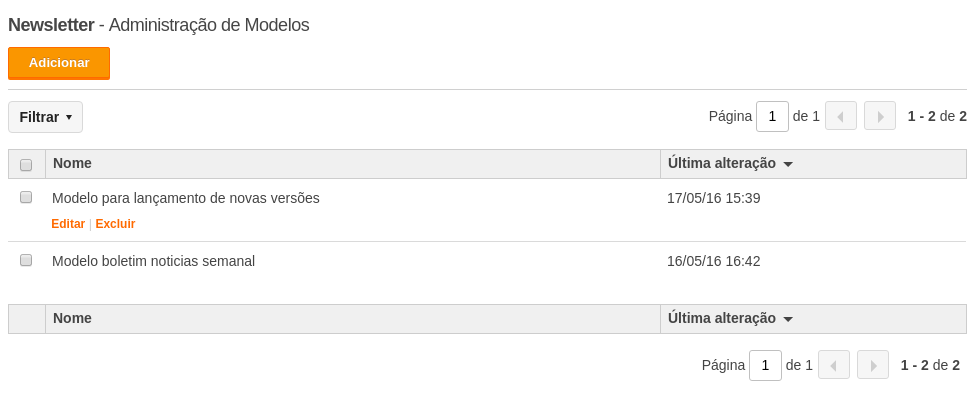
Task: Sort by Nome column header
Action: pyautogui.click(x=72, y=164)
